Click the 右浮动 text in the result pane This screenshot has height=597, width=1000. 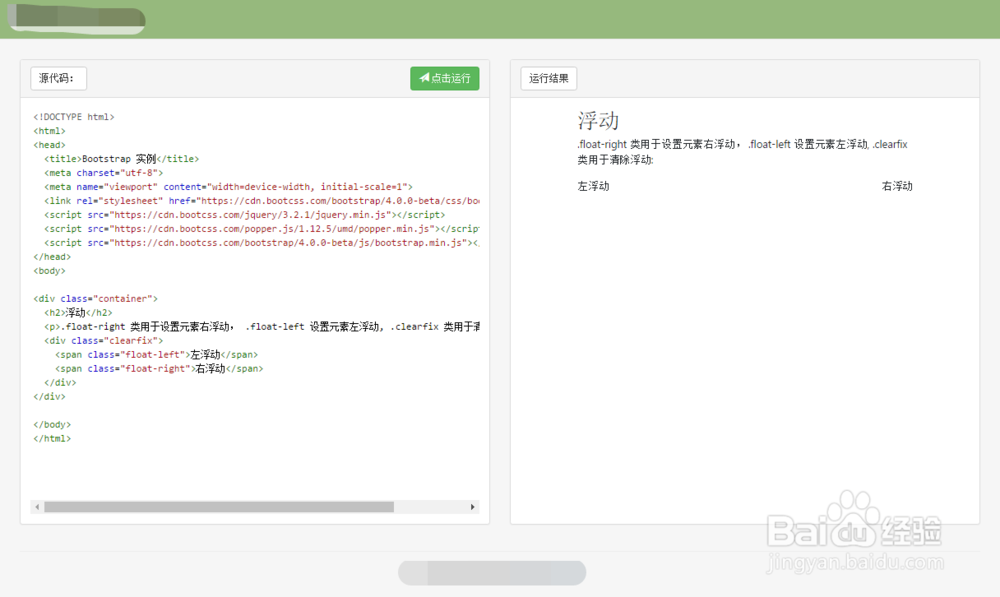click(x=897, y=186)
